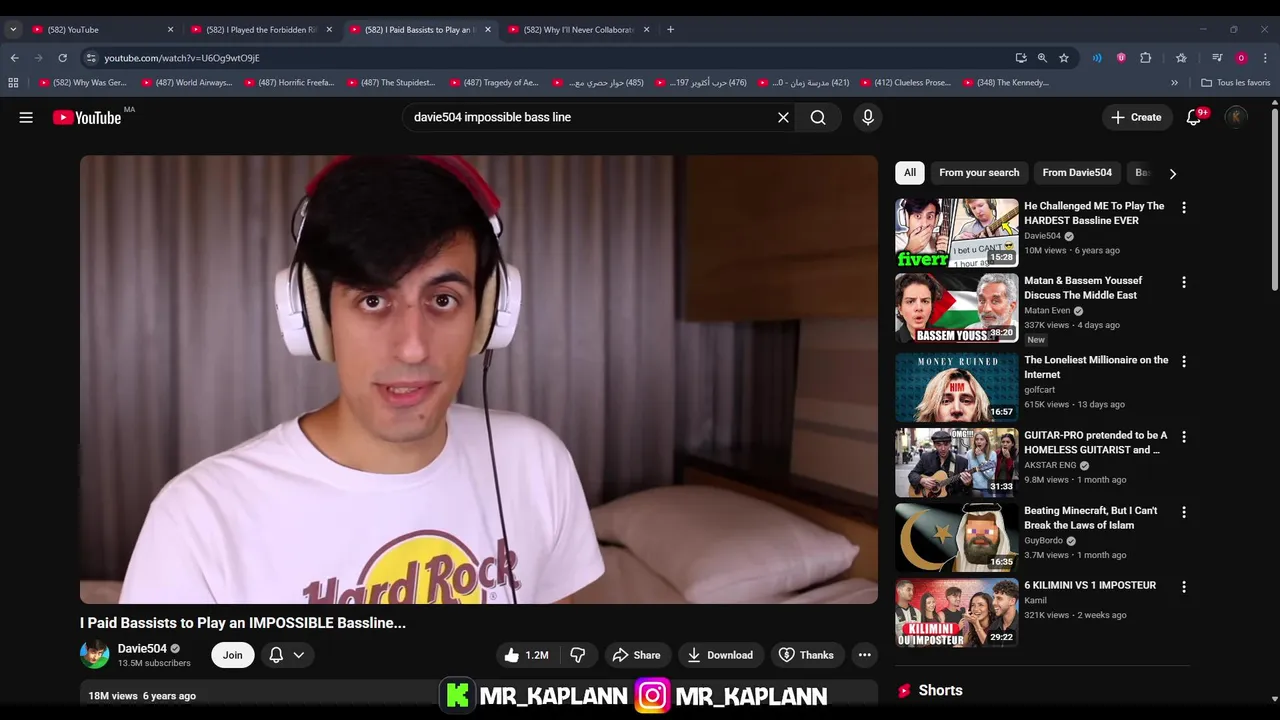Screen dimensions: 1280x720
Task: Open Davie504 channel avatar
Action: click(95, 655)
